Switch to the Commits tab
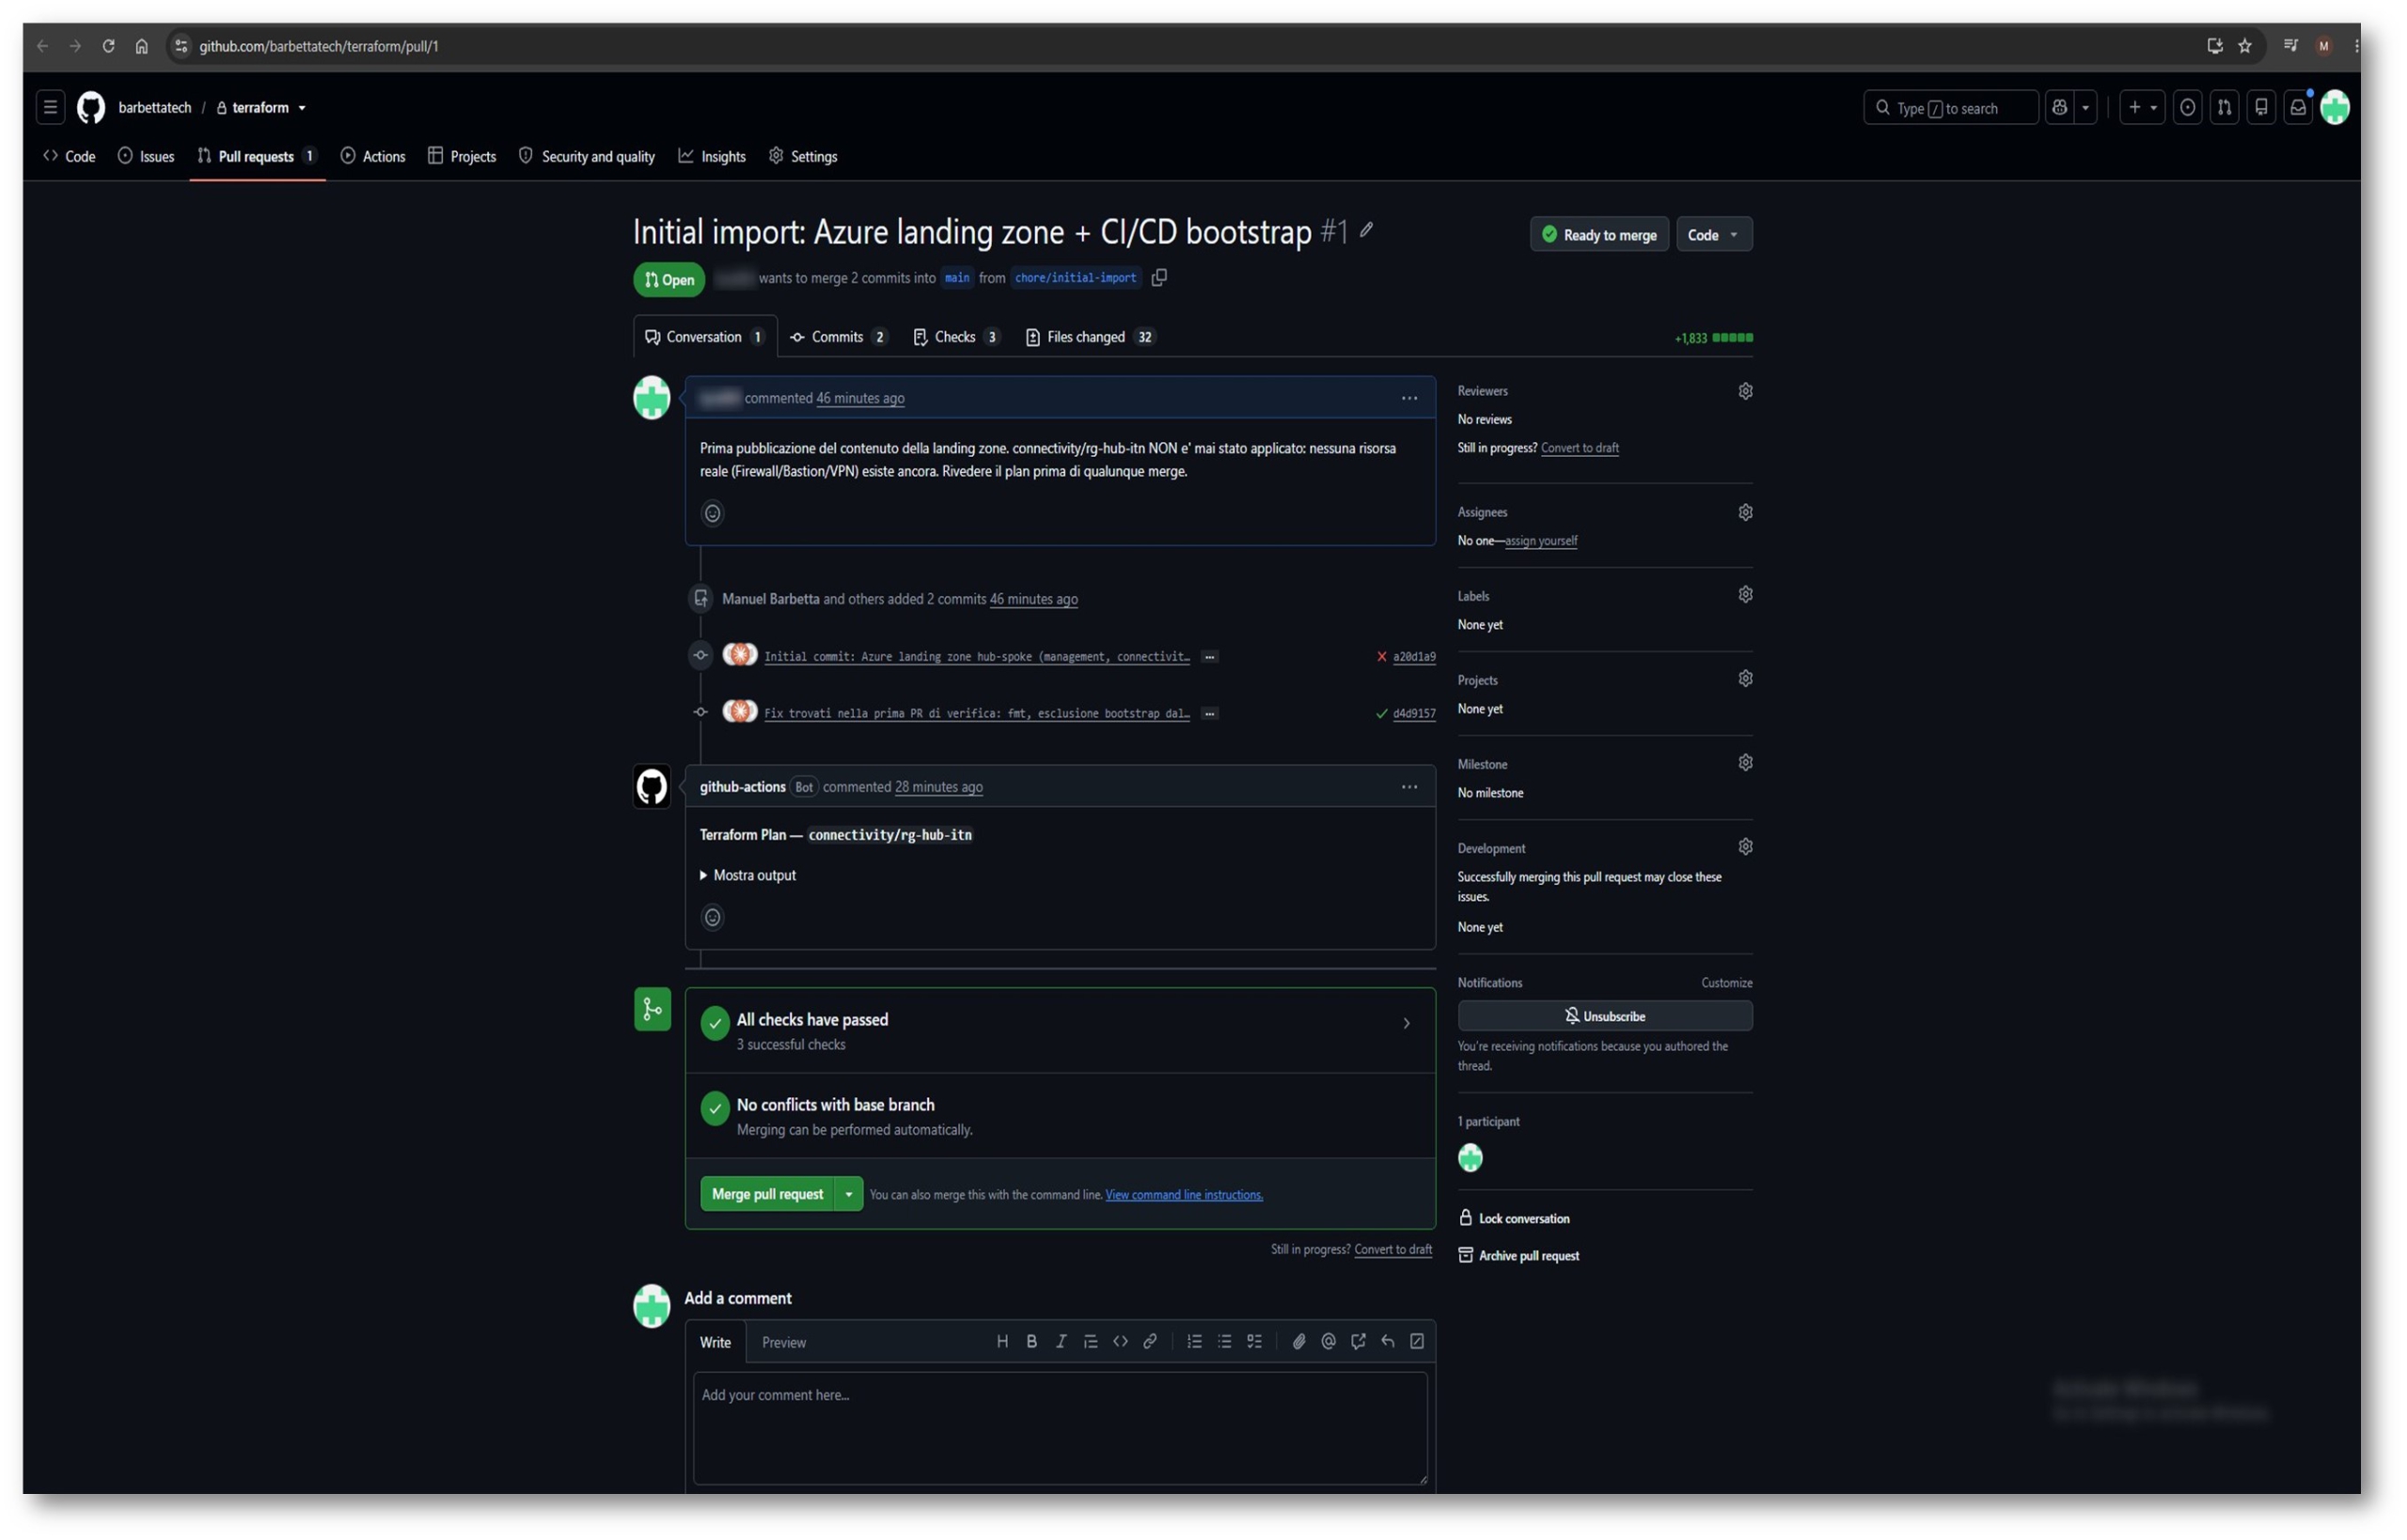This screenshot has height=1540, width=2407. point(837,338)
